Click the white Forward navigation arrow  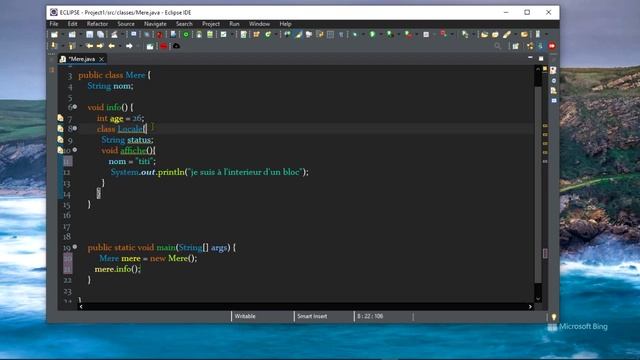pyautogui.click(x=129, y=46)
